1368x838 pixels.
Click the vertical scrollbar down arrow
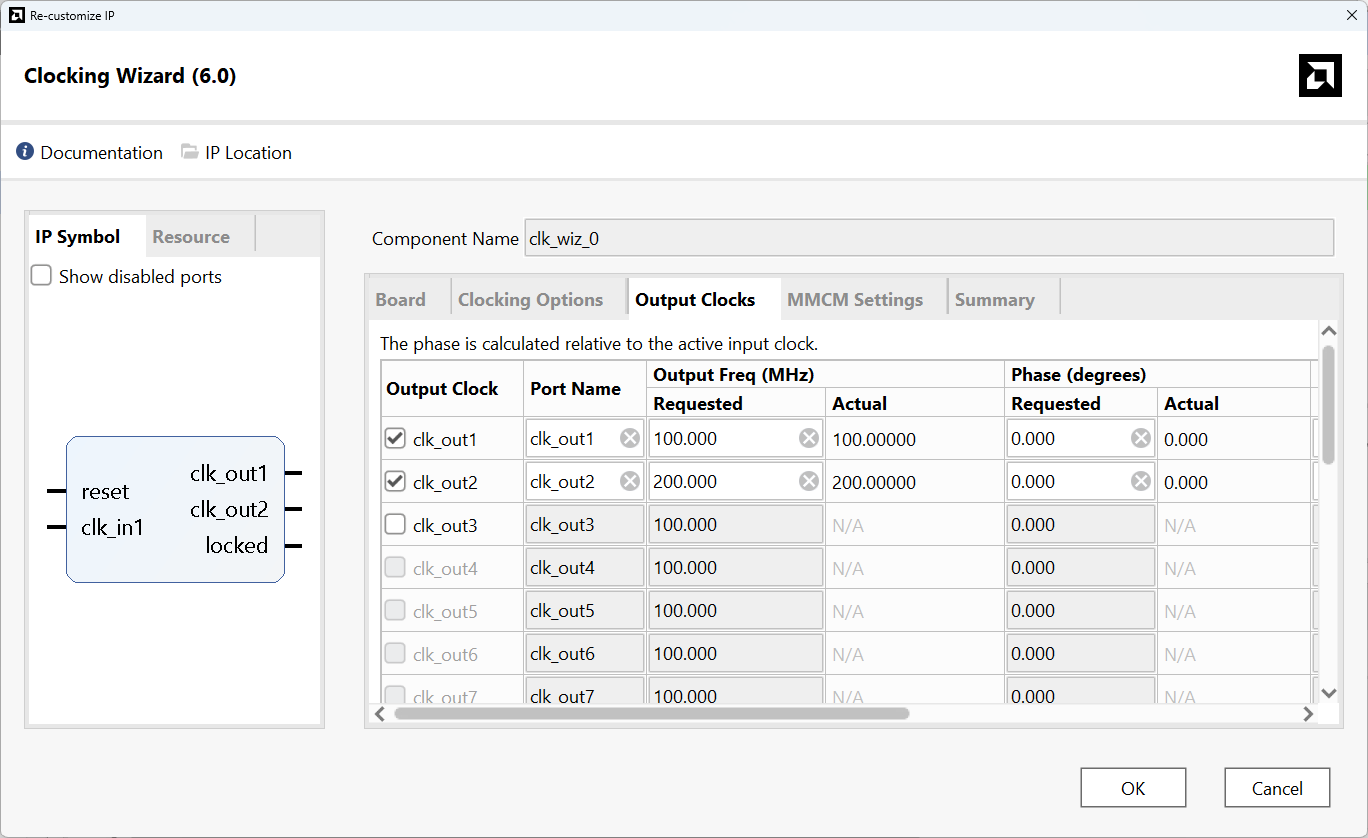pos(1328,693)
